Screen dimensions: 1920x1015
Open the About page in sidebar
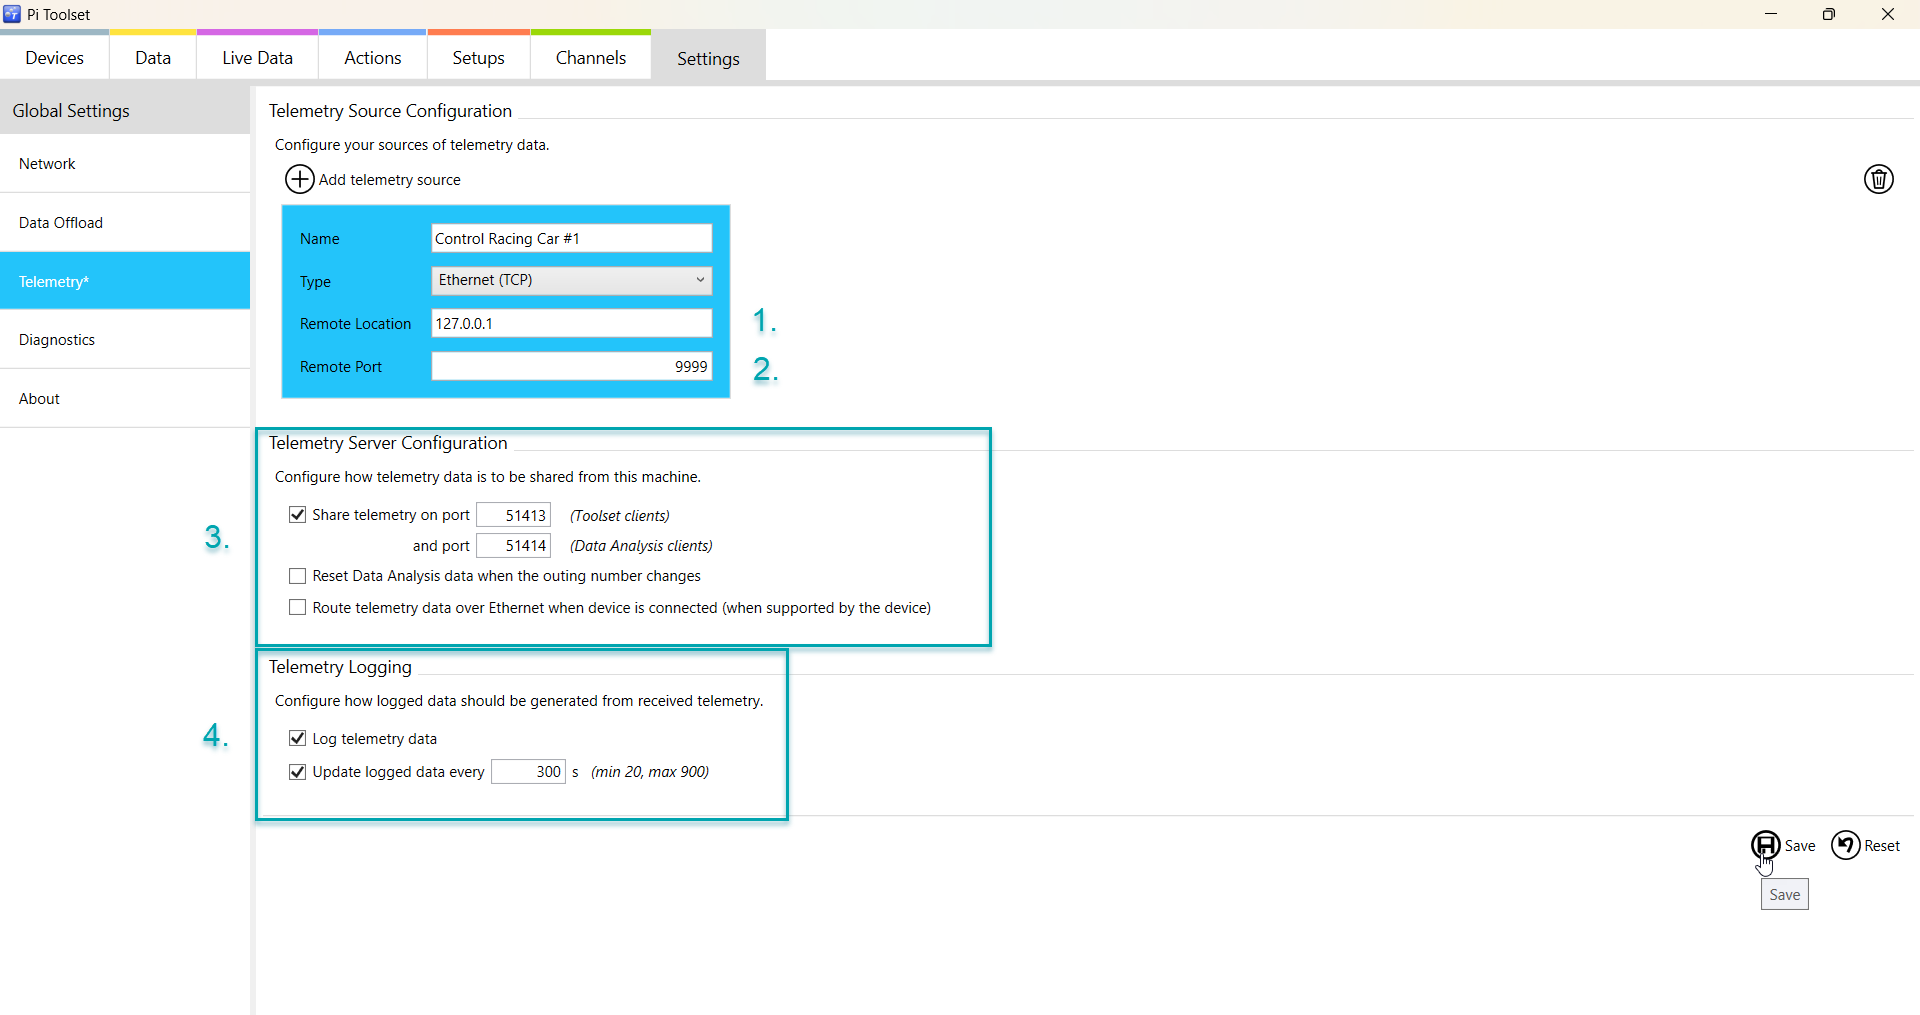click(125, 398)
